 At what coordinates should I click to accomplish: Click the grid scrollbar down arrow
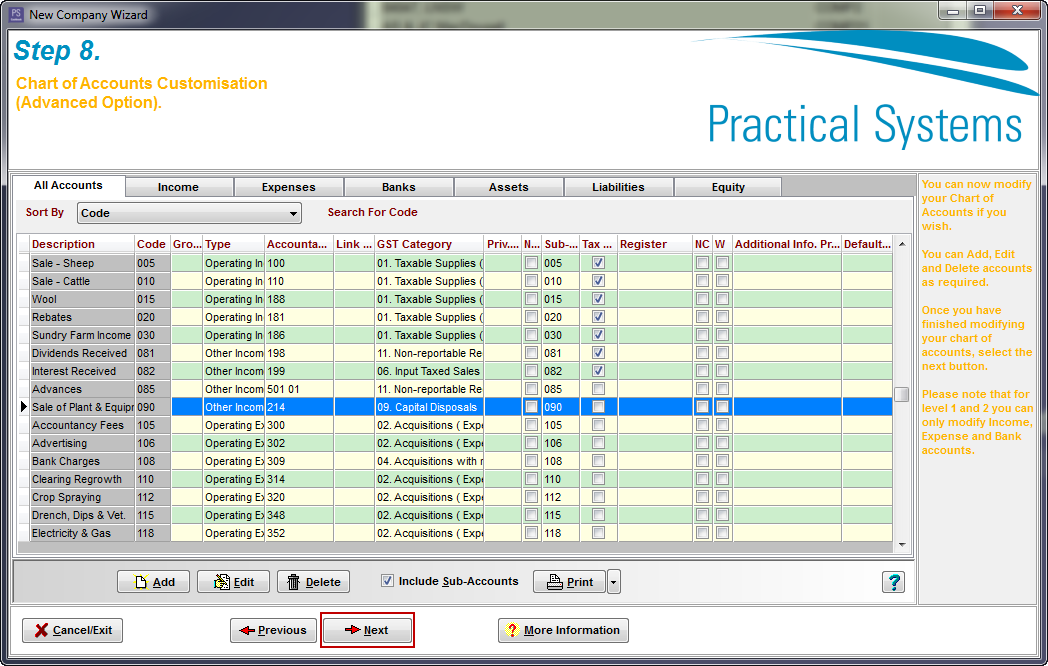(902, 545)
